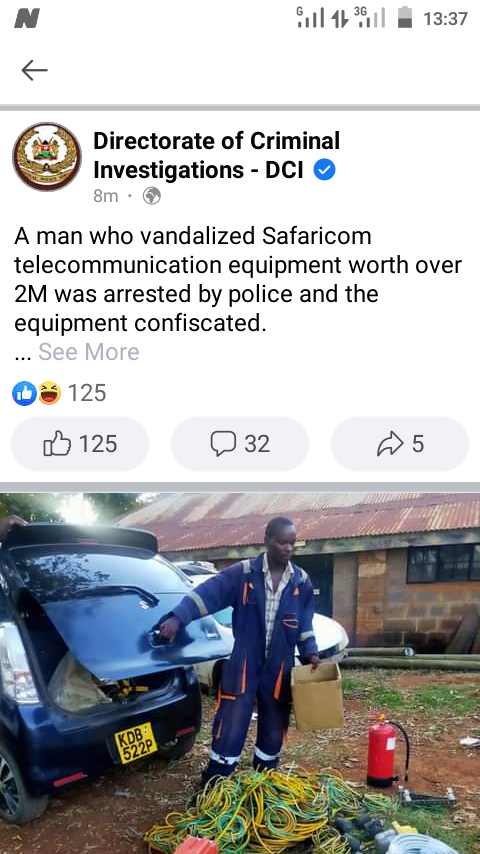This screenshot has width=480, height=854.
Task: Share the post using the arrow button
Action: [x=400, y=444]
